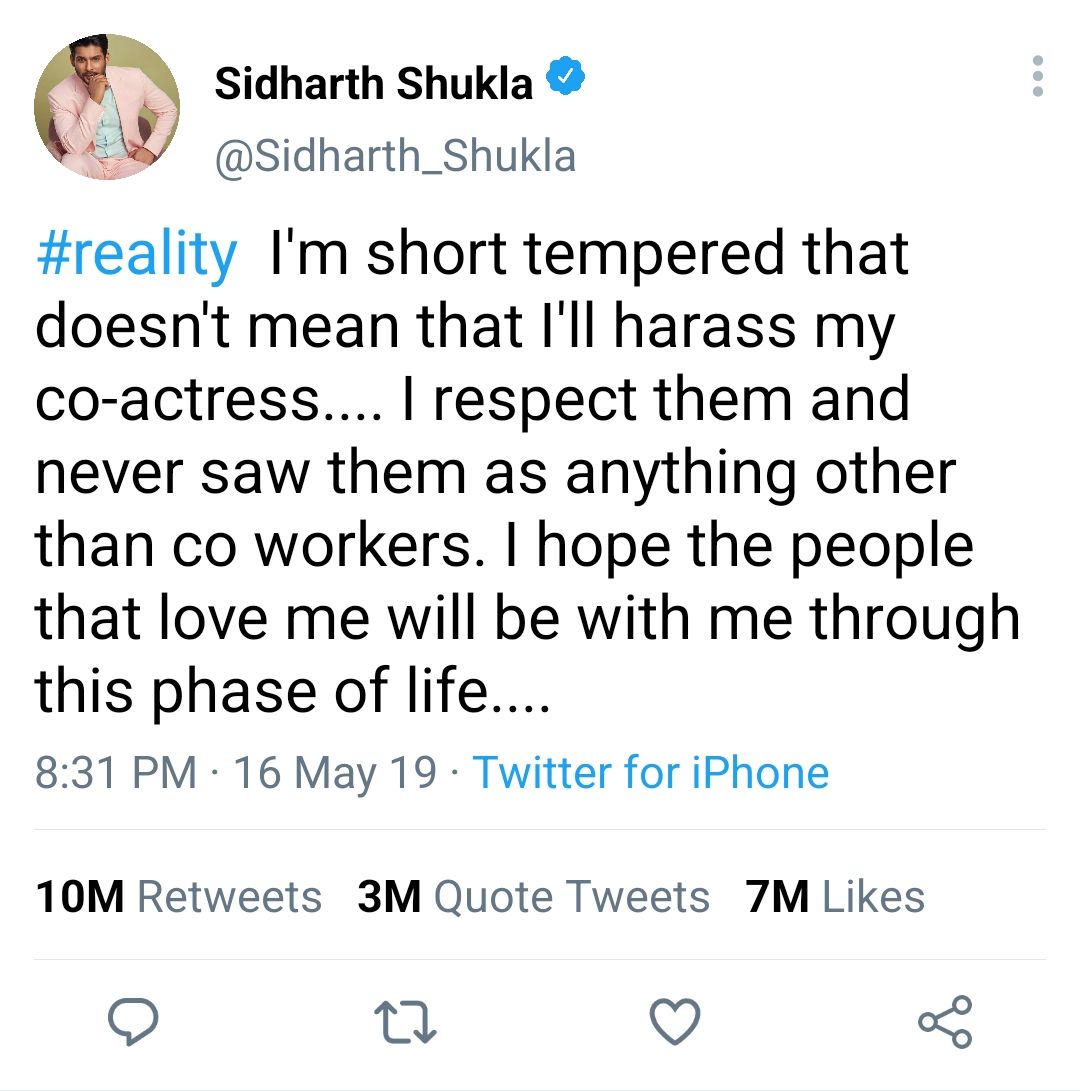Click the tweet line mentioning co-actress
The height and width of the screenshot is (1091, 1080).
click(x=472, y=400)
